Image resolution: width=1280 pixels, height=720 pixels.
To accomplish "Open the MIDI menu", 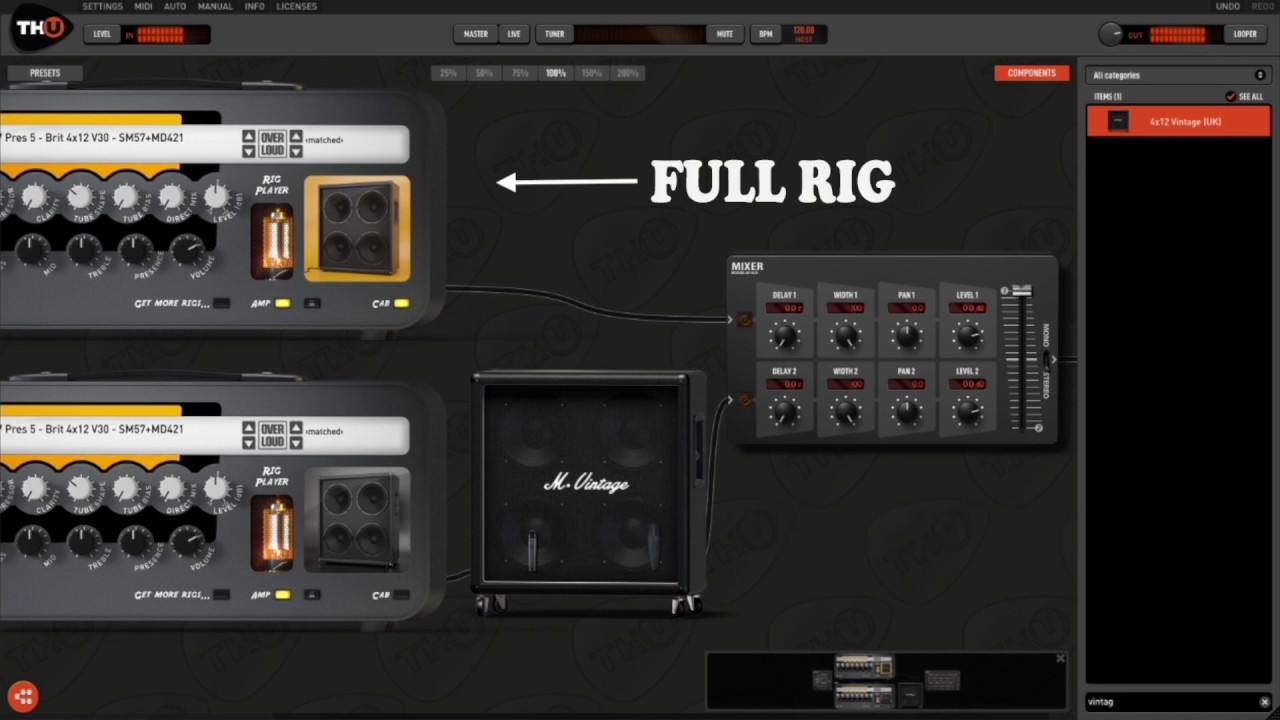I will [x=143, y=6].
